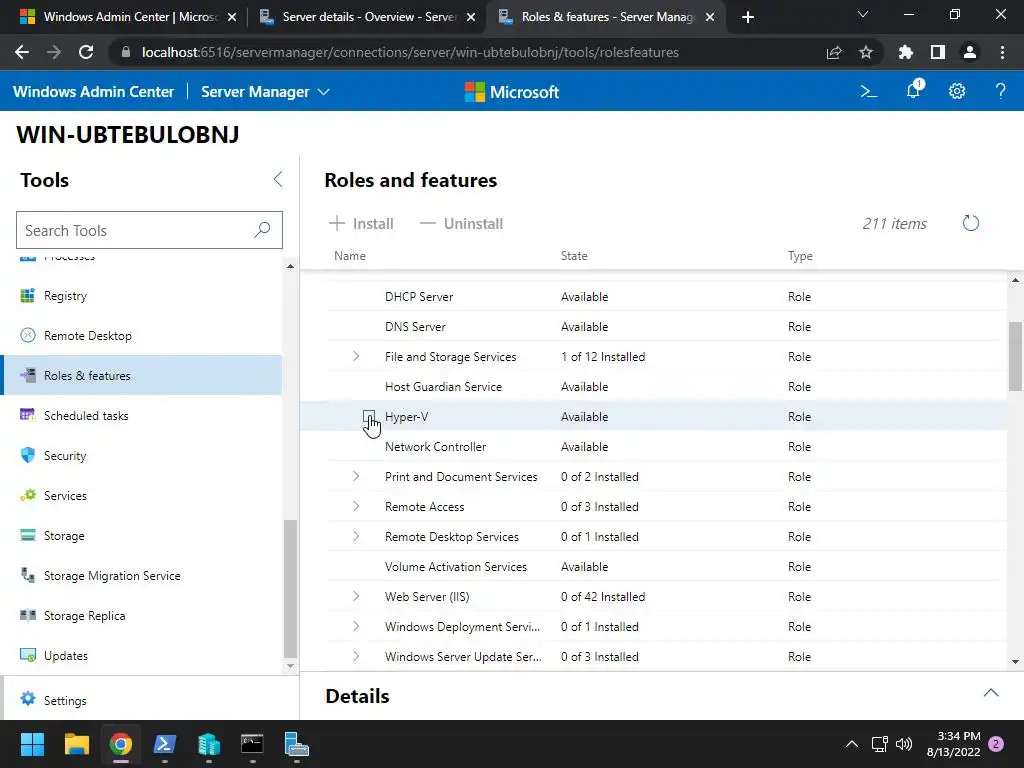Launch PowerShell from the taskbar
This screenshot has width=1024, height=768.
(165, 744)
